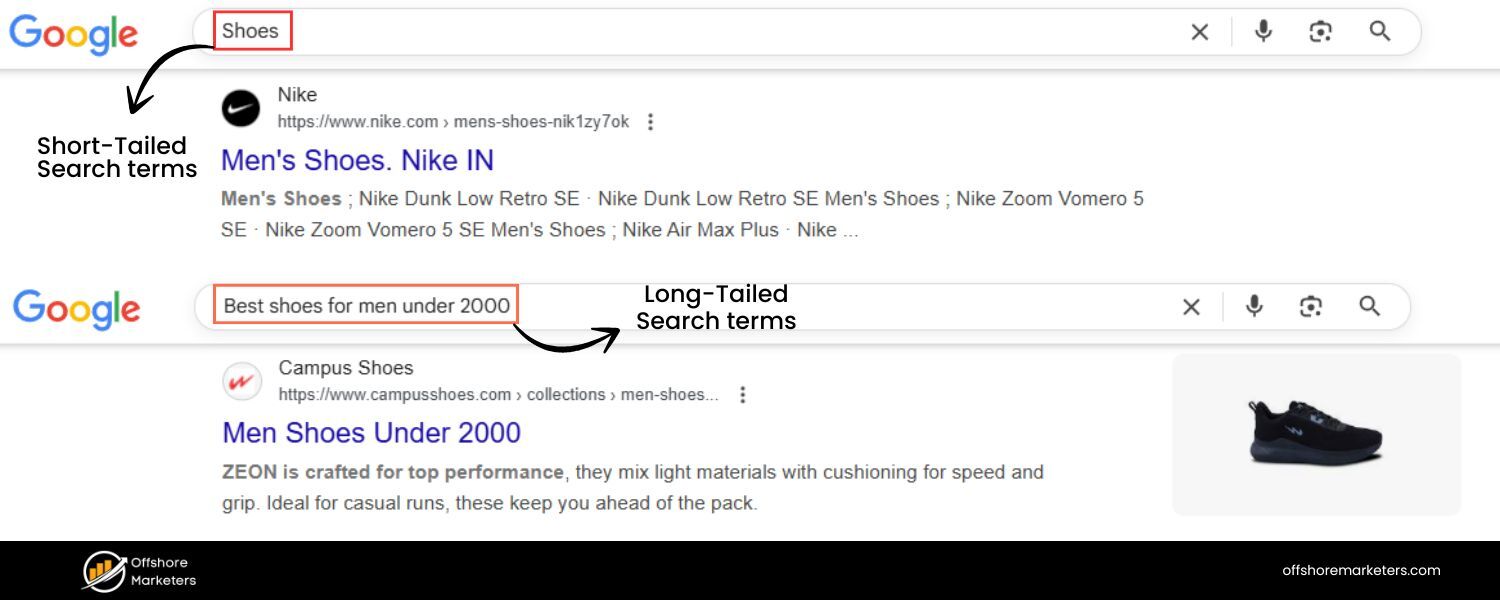Click the microphone voice search icon beside "Shoes"

click(x=1262, y=32)
